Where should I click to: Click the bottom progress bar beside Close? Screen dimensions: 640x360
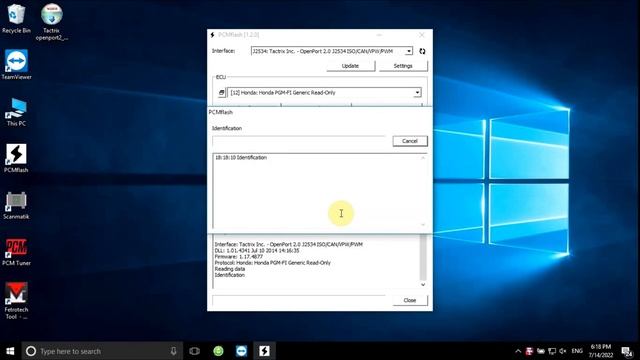299,300
